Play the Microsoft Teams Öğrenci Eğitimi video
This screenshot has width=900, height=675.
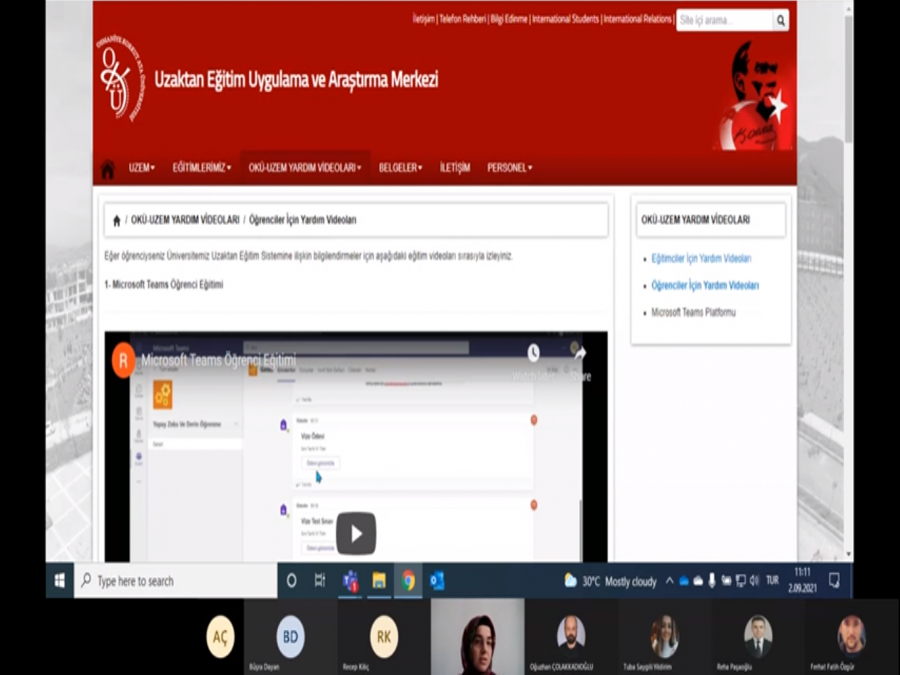356,533
